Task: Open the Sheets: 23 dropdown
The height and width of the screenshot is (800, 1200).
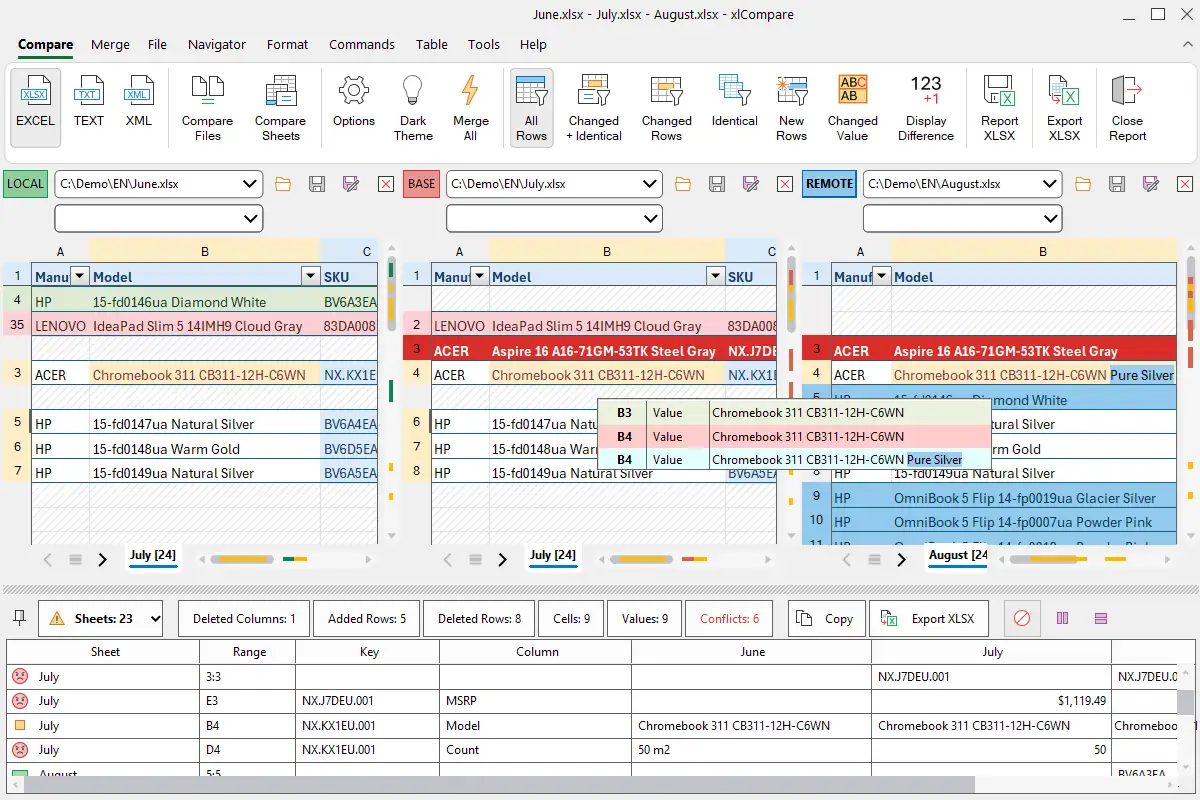Action: [101, 619]
